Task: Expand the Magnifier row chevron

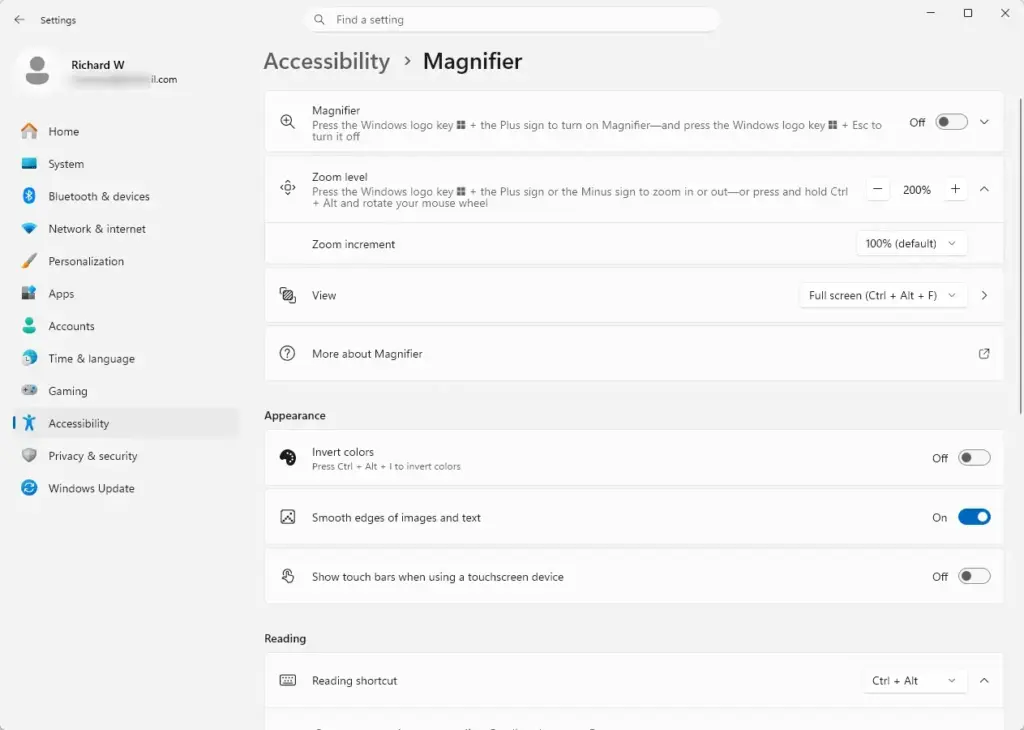Action: (x=984, y=122)
